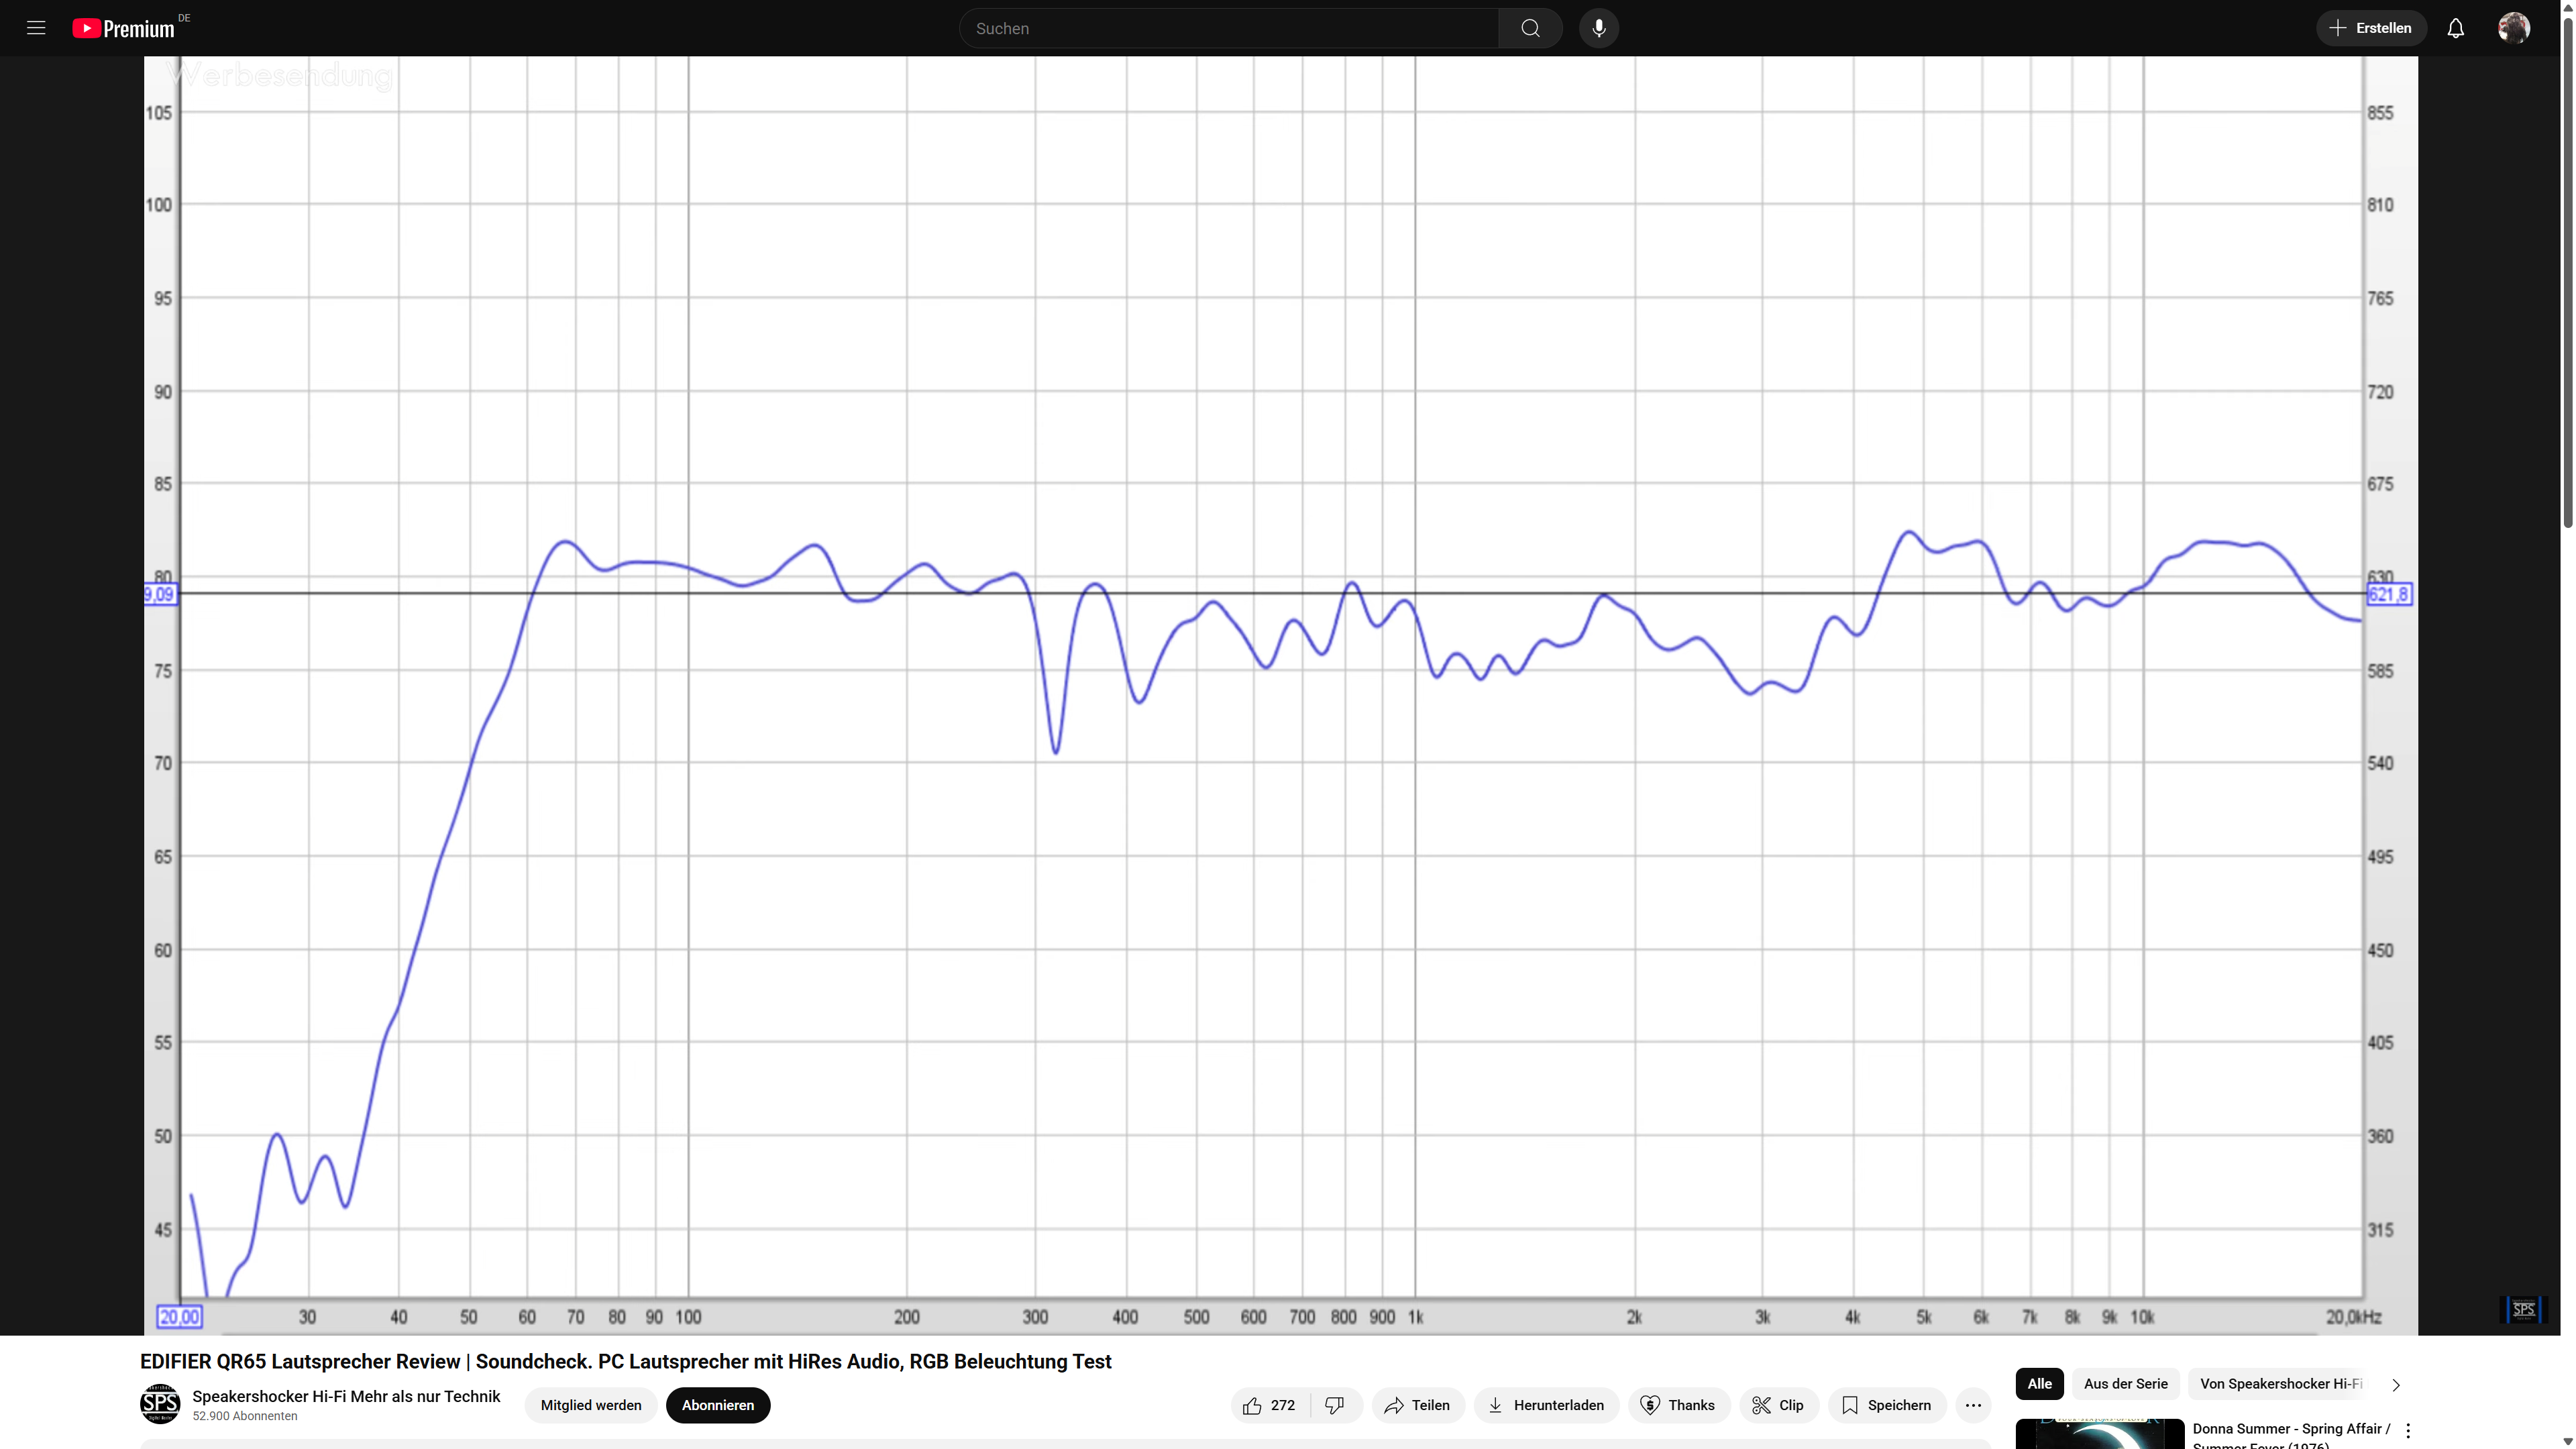Save the video via Speichern
This screenshot has height=1449, width=2576.
click(1886, 1405)
